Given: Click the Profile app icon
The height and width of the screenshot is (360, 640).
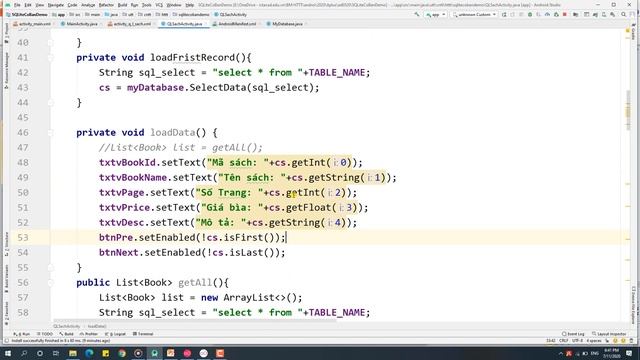Looking at the screenshot, I should [x=547, y=14].
